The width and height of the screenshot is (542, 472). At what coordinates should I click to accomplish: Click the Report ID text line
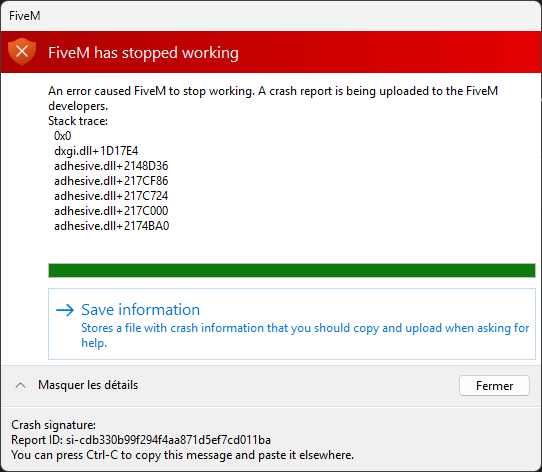141,440
